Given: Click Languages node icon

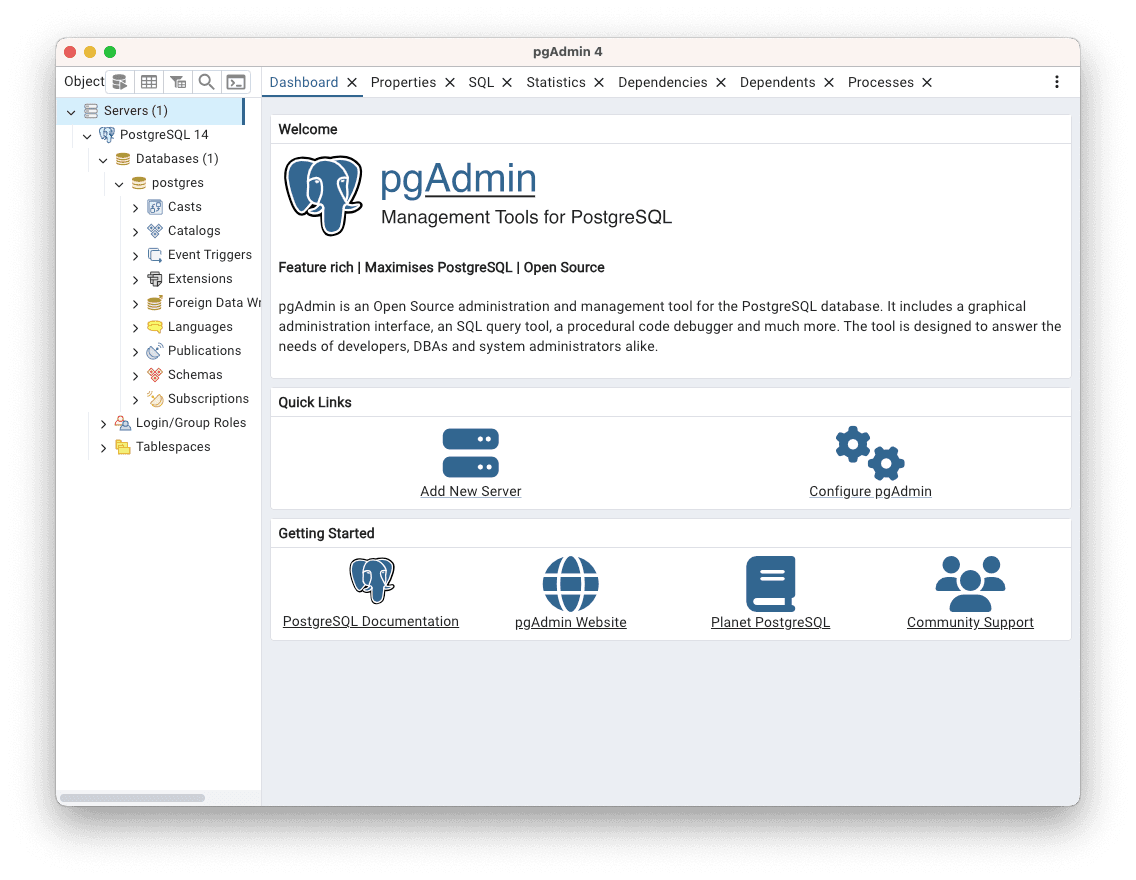Looking at the screenshot, I should coord(155,327).
